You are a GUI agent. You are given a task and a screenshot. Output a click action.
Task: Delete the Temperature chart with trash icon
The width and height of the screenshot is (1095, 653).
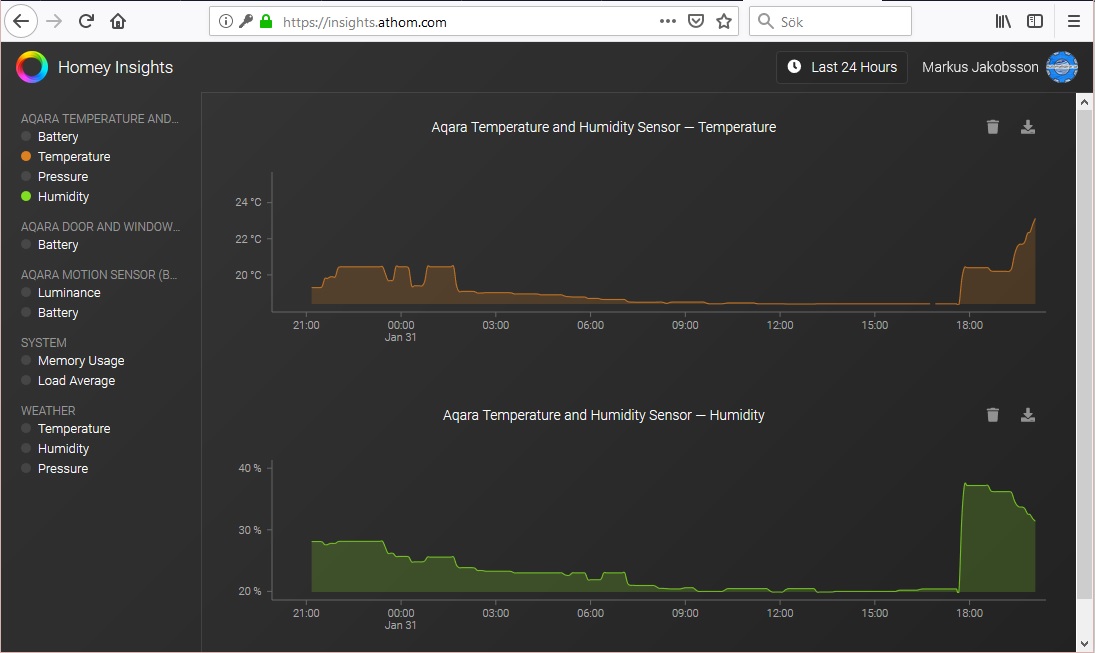point(992,127)
